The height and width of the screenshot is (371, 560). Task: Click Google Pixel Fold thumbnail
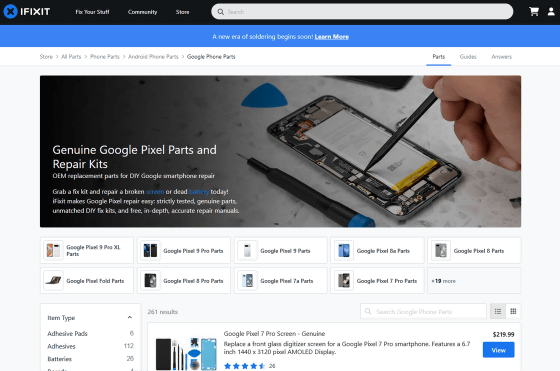tap(53, 281)
